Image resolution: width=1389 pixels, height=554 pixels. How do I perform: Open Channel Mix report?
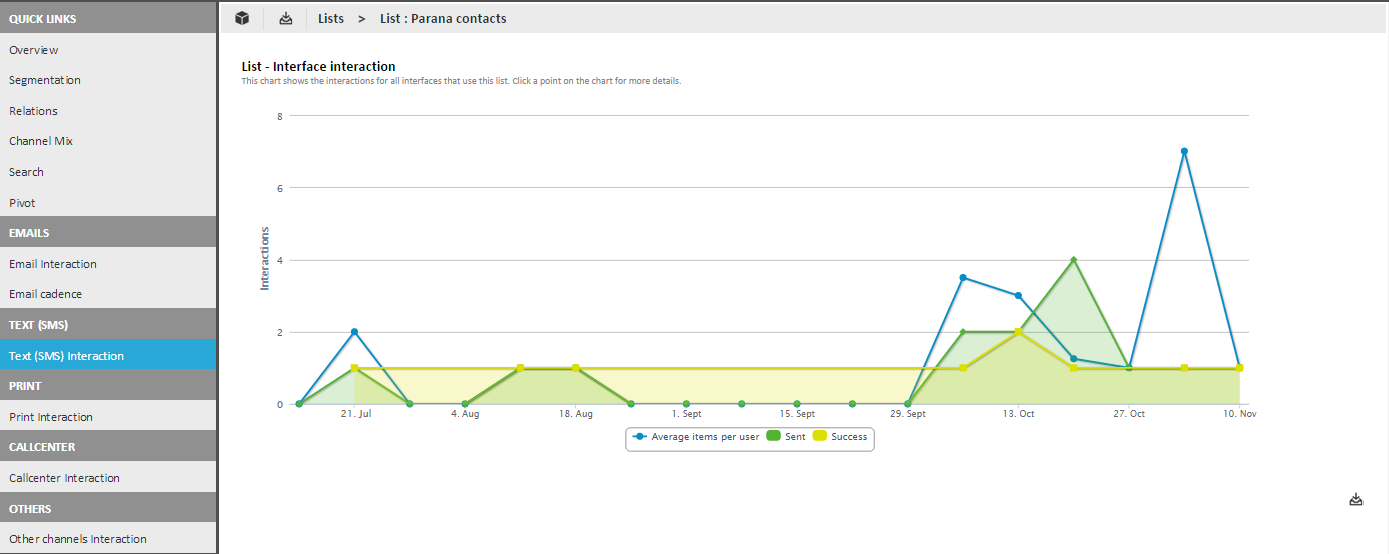click(x=41, y=141)
